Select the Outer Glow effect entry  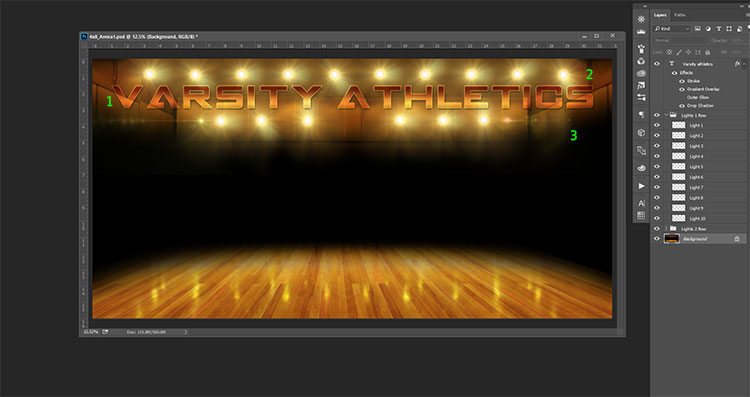698,98
